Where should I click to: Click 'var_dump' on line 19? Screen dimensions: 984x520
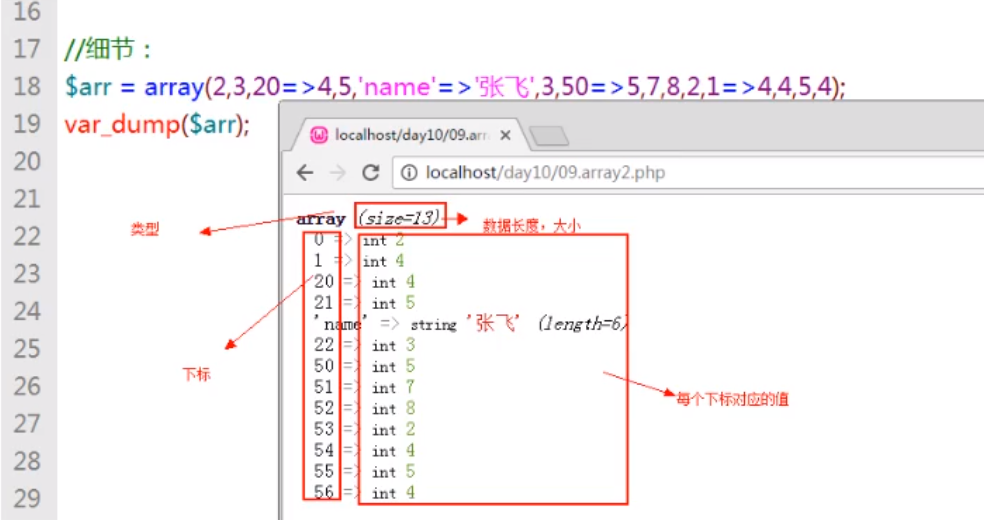click(122, 125)
